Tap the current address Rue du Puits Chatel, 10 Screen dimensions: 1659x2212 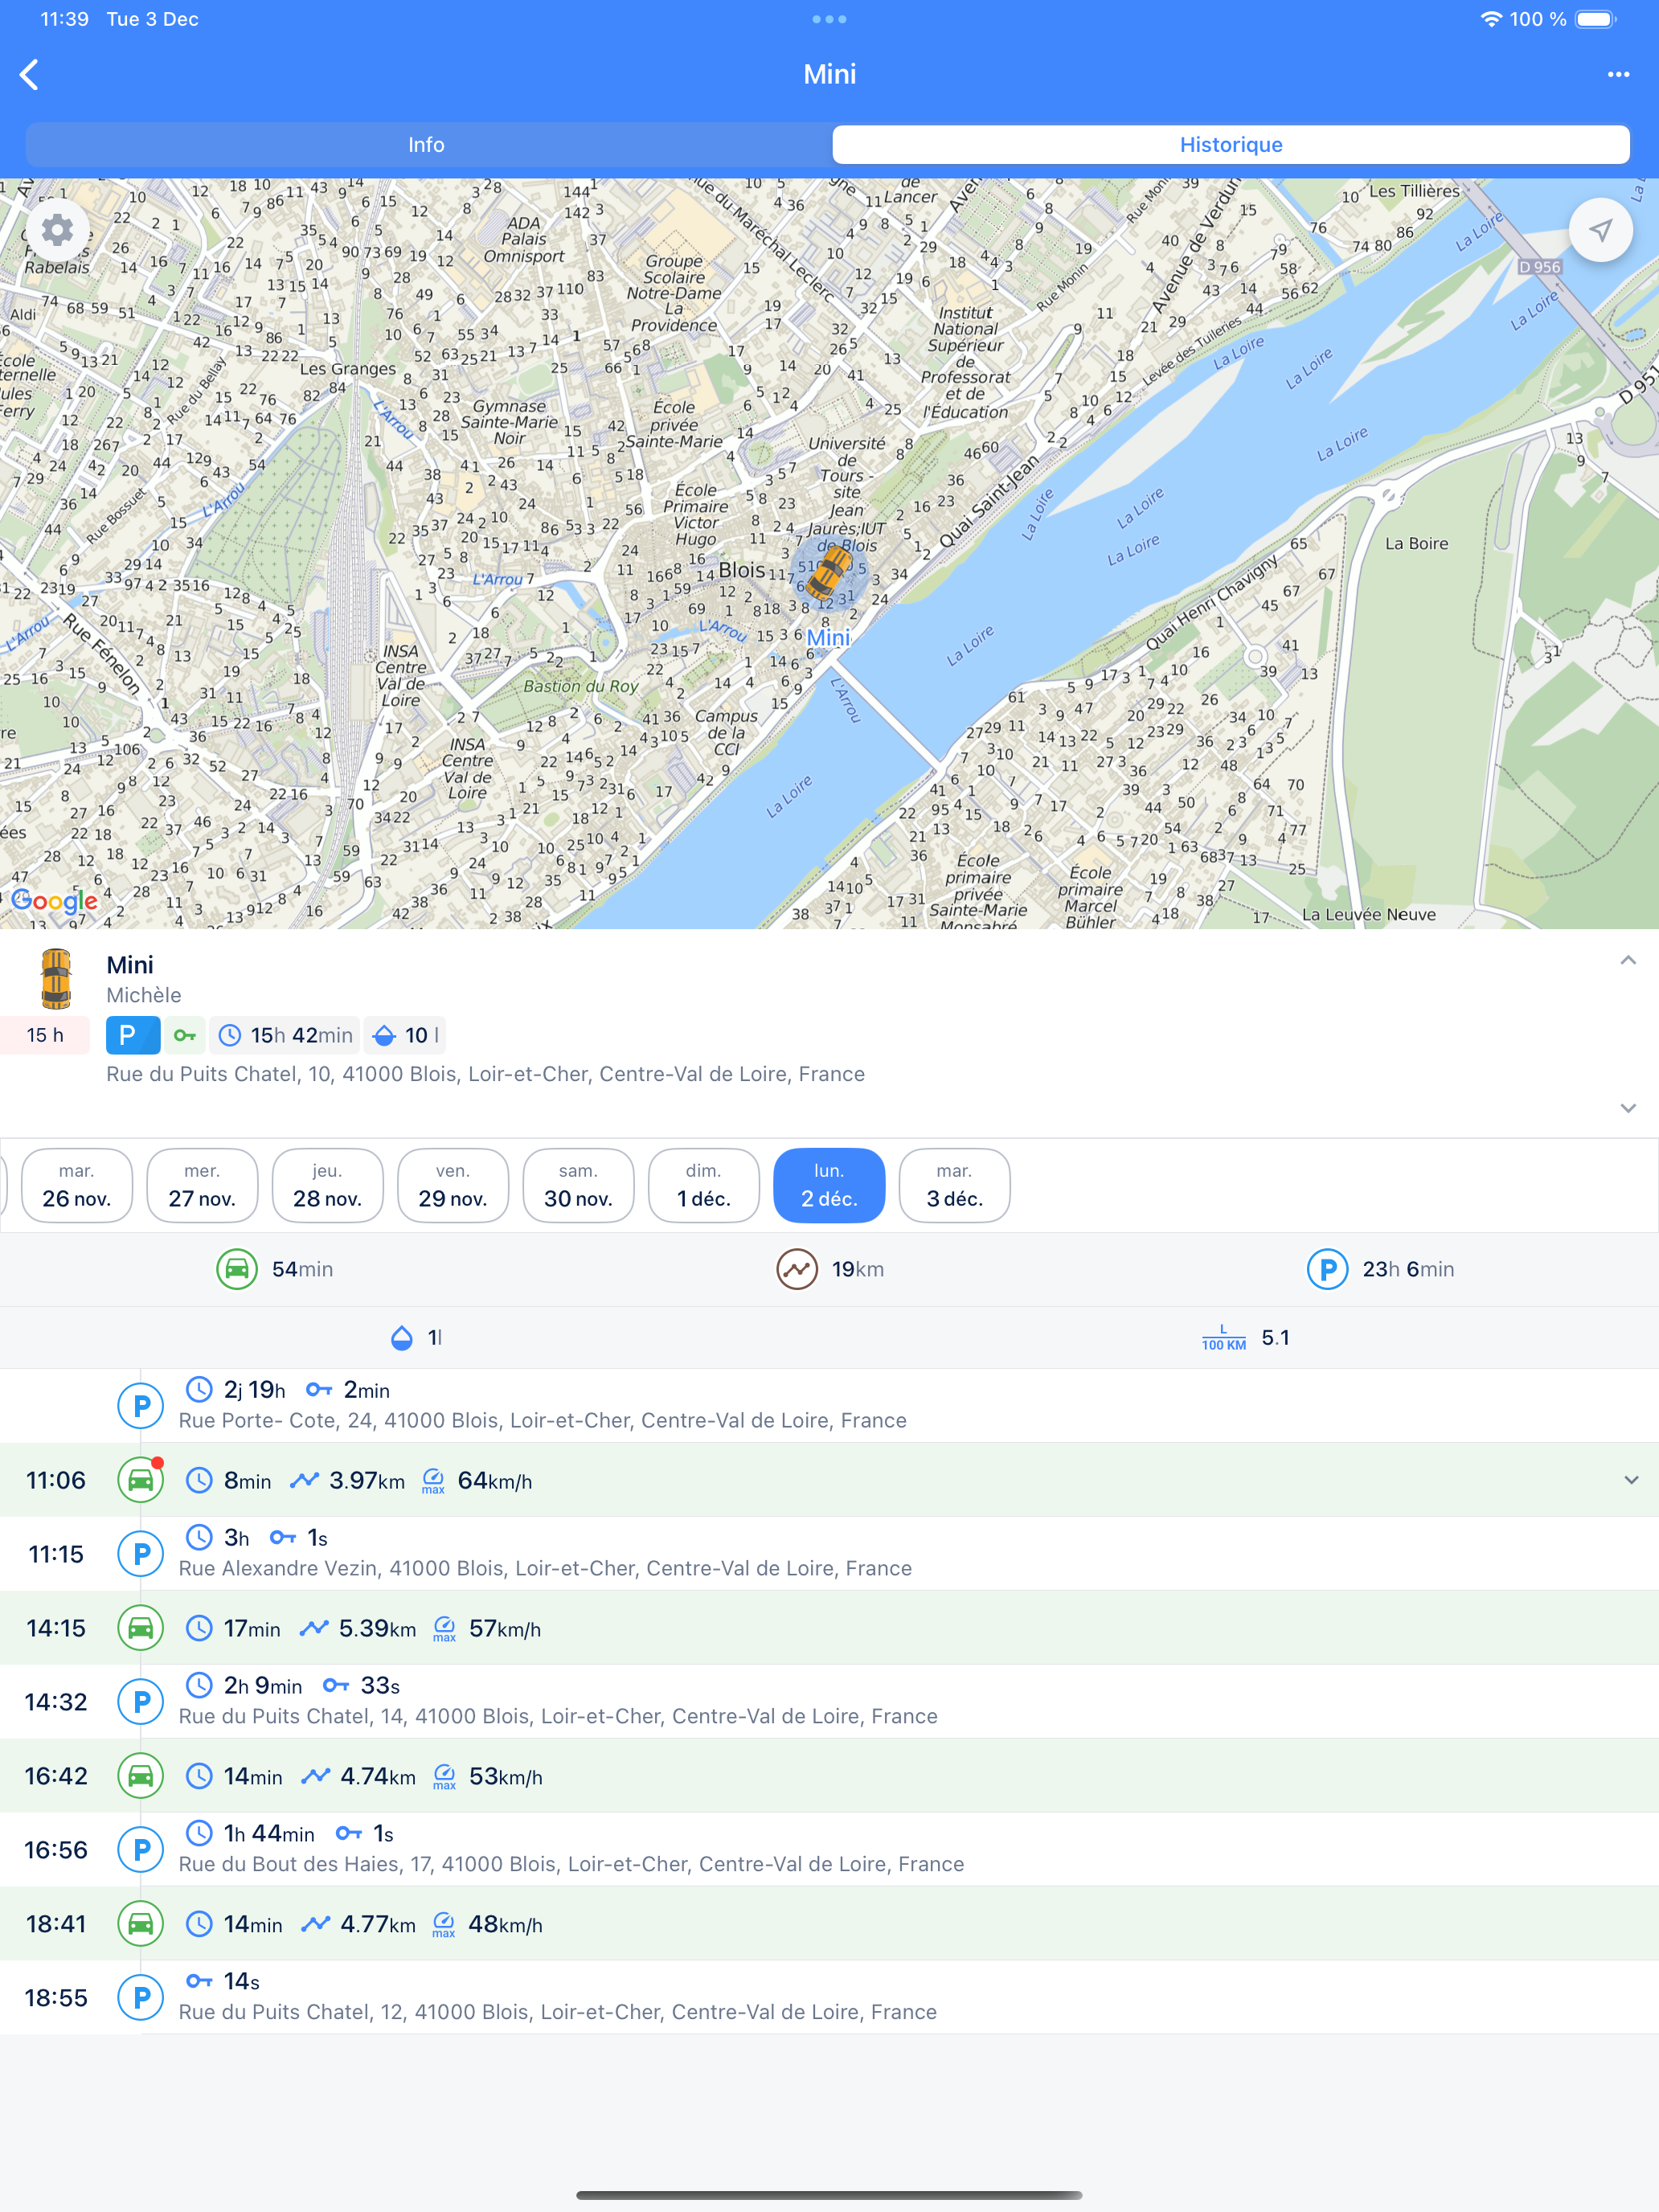(x=486, y=1074)
